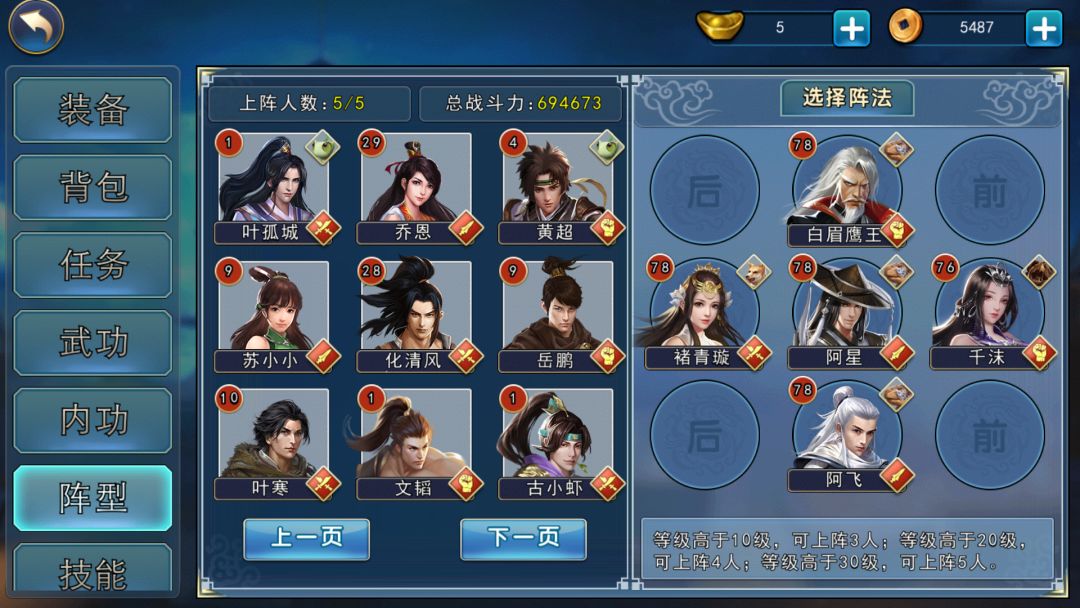Click the back arrow icon
Viewport: 1080px width, 608px height.
coord(36,27)
